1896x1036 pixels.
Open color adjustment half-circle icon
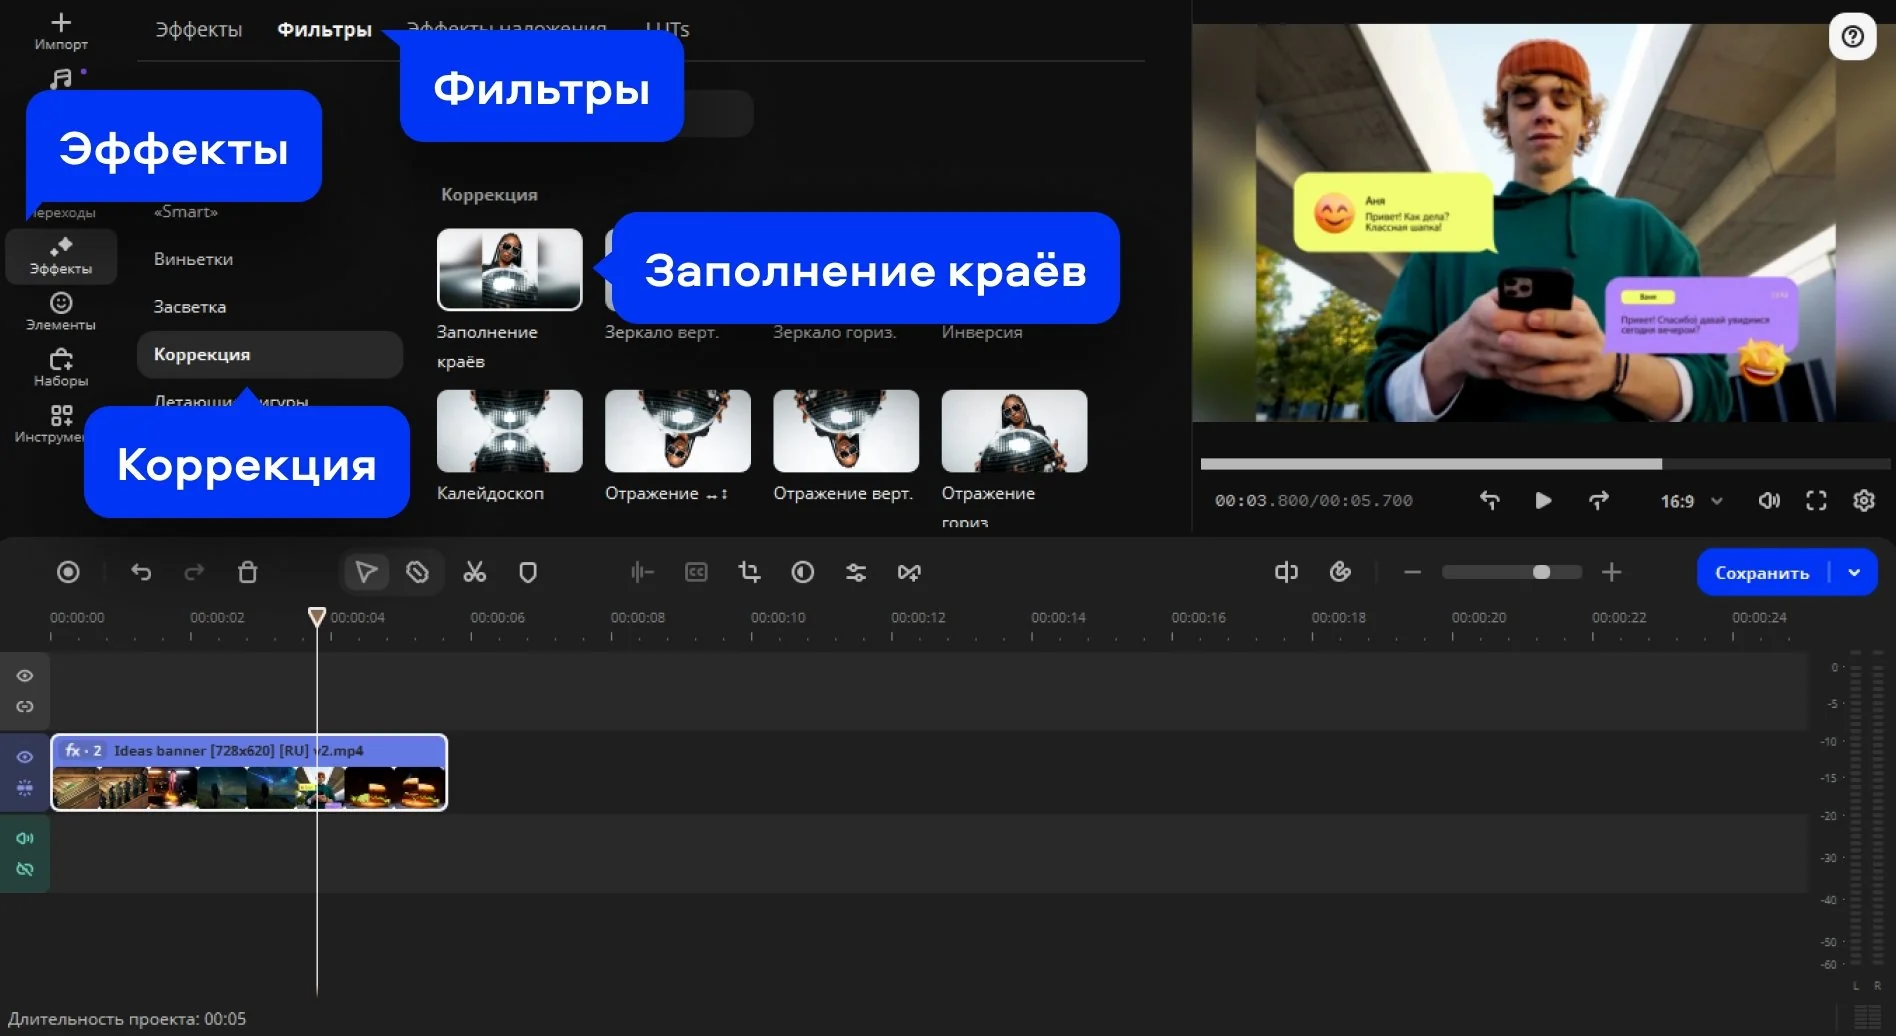coord(802,572)
